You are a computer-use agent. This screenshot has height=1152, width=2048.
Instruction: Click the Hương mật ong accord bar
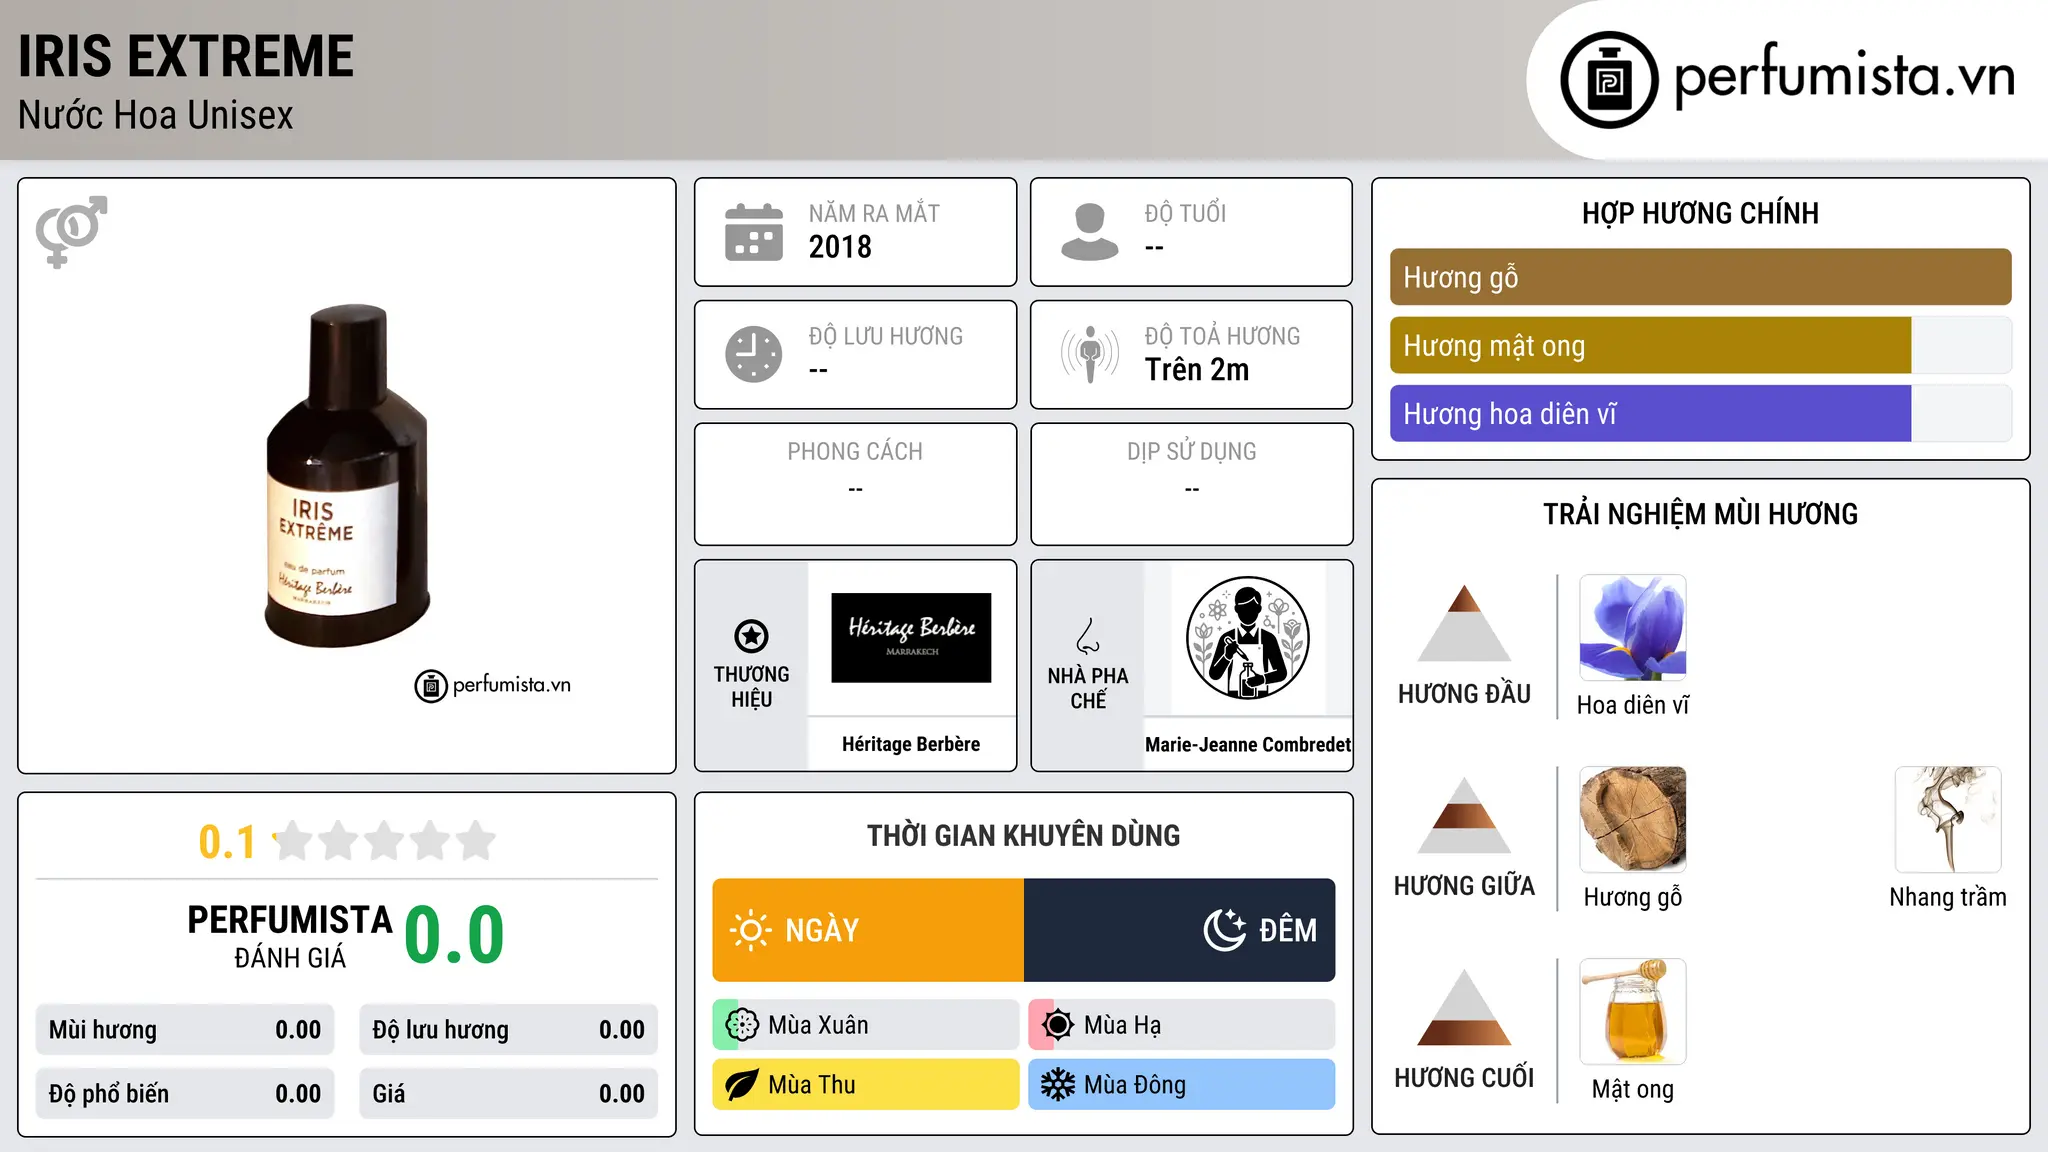(1701, 345)
